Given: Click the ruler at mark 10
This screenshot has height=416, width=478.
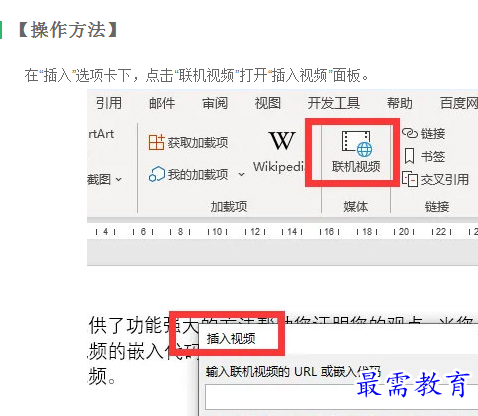Looking at the screenshot, I should click(x=217, y=231).
